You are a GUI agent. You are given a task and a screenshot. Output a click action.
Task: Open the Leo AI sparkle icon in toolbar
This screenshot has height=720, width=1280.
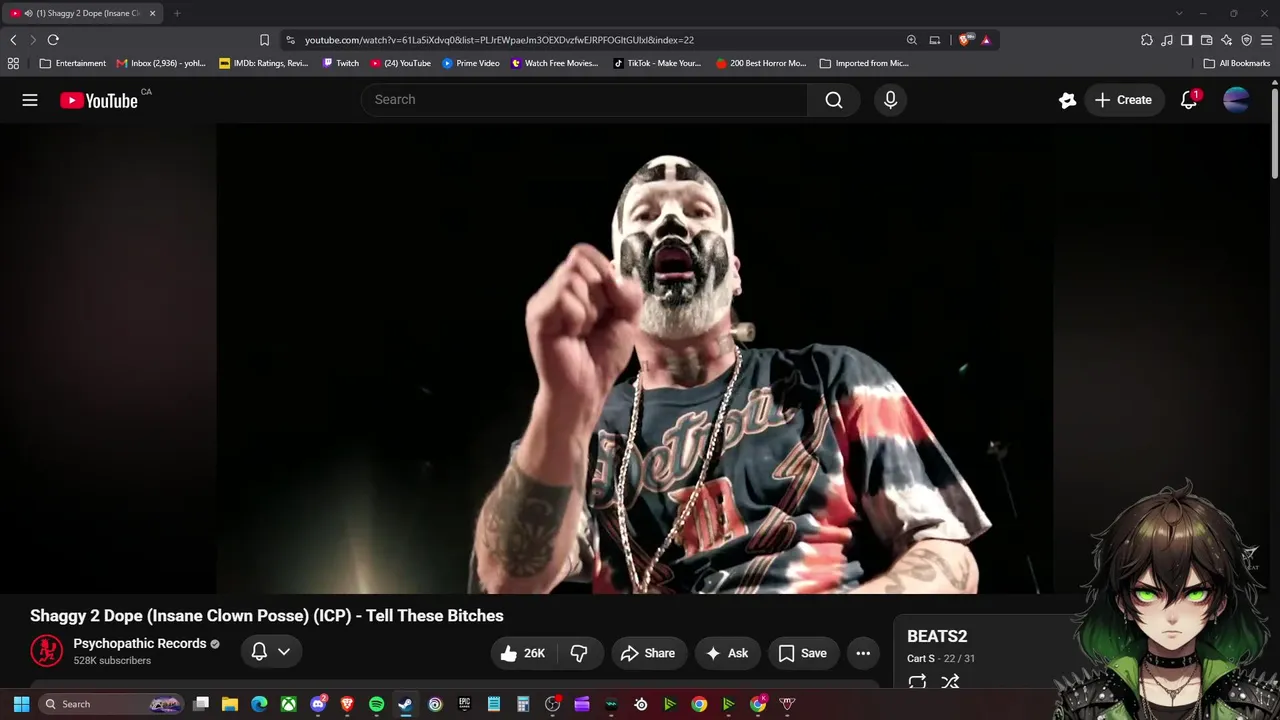point(1227,40)
